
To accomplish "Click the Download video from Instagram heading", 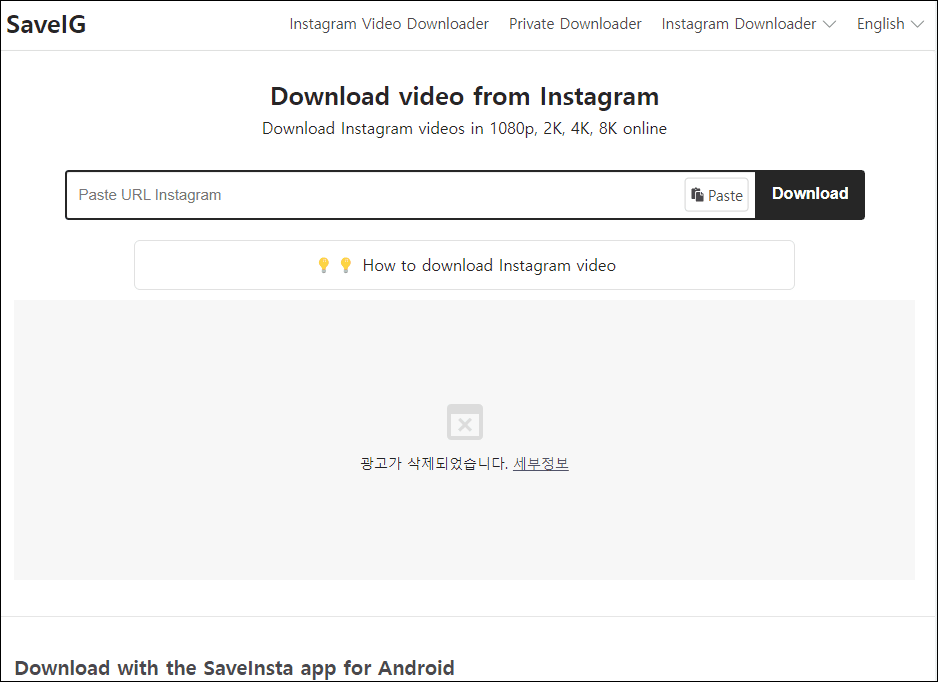I will pos(465,96).
